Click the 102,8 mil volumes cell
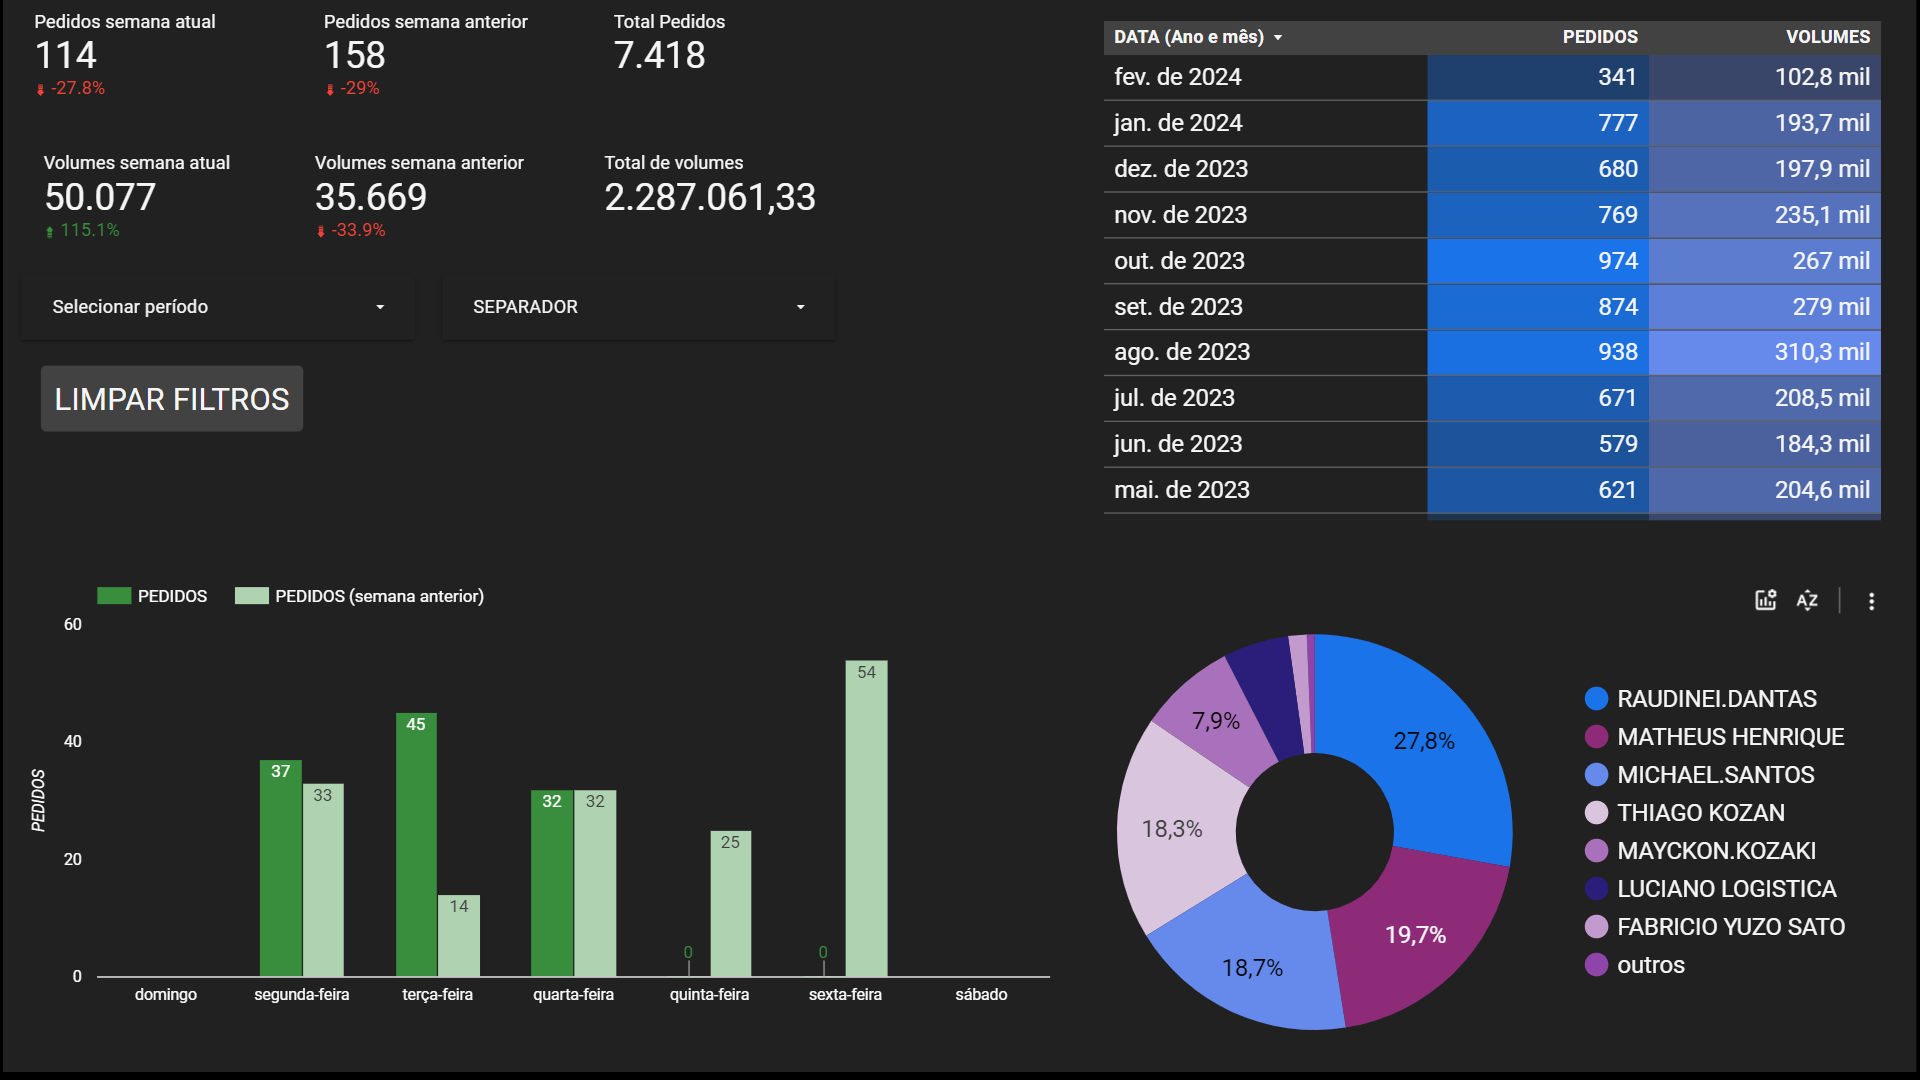The width and height of the screenshot is (1920, 1080). click(x=1765, y=77)
